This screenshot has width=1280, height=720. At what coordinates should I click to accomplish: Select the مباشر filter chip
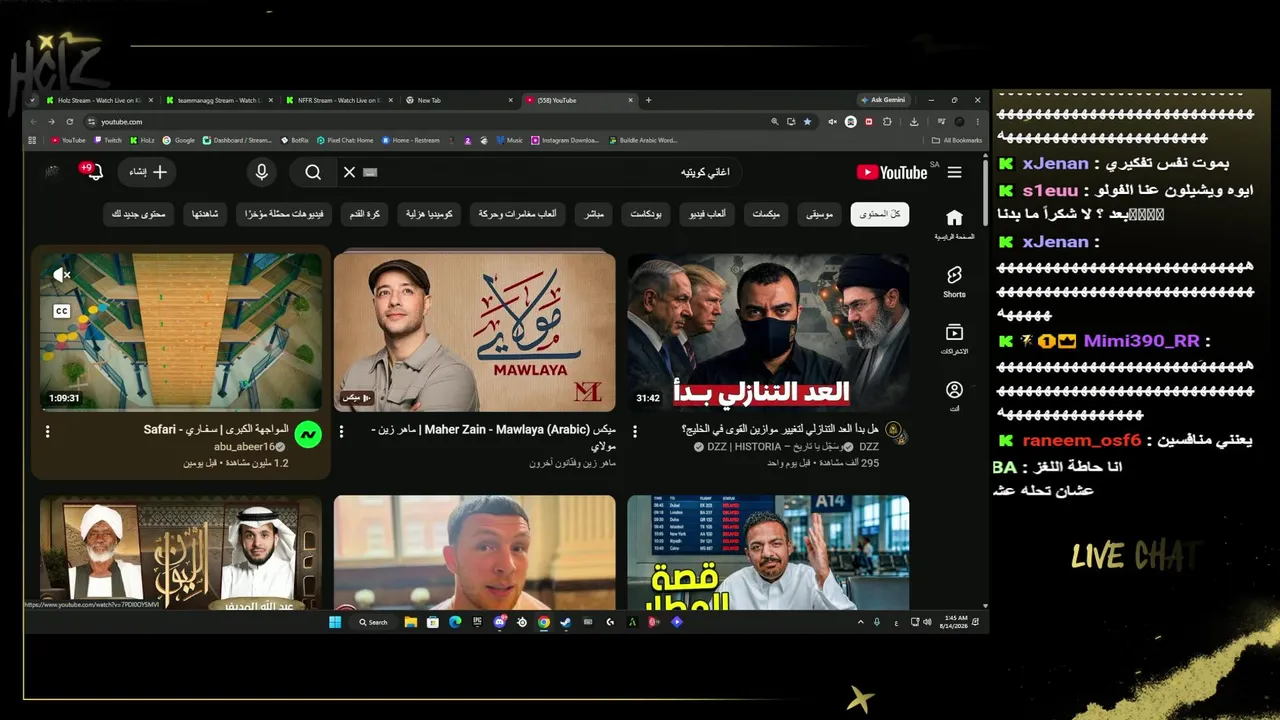(x=594, y=214)
